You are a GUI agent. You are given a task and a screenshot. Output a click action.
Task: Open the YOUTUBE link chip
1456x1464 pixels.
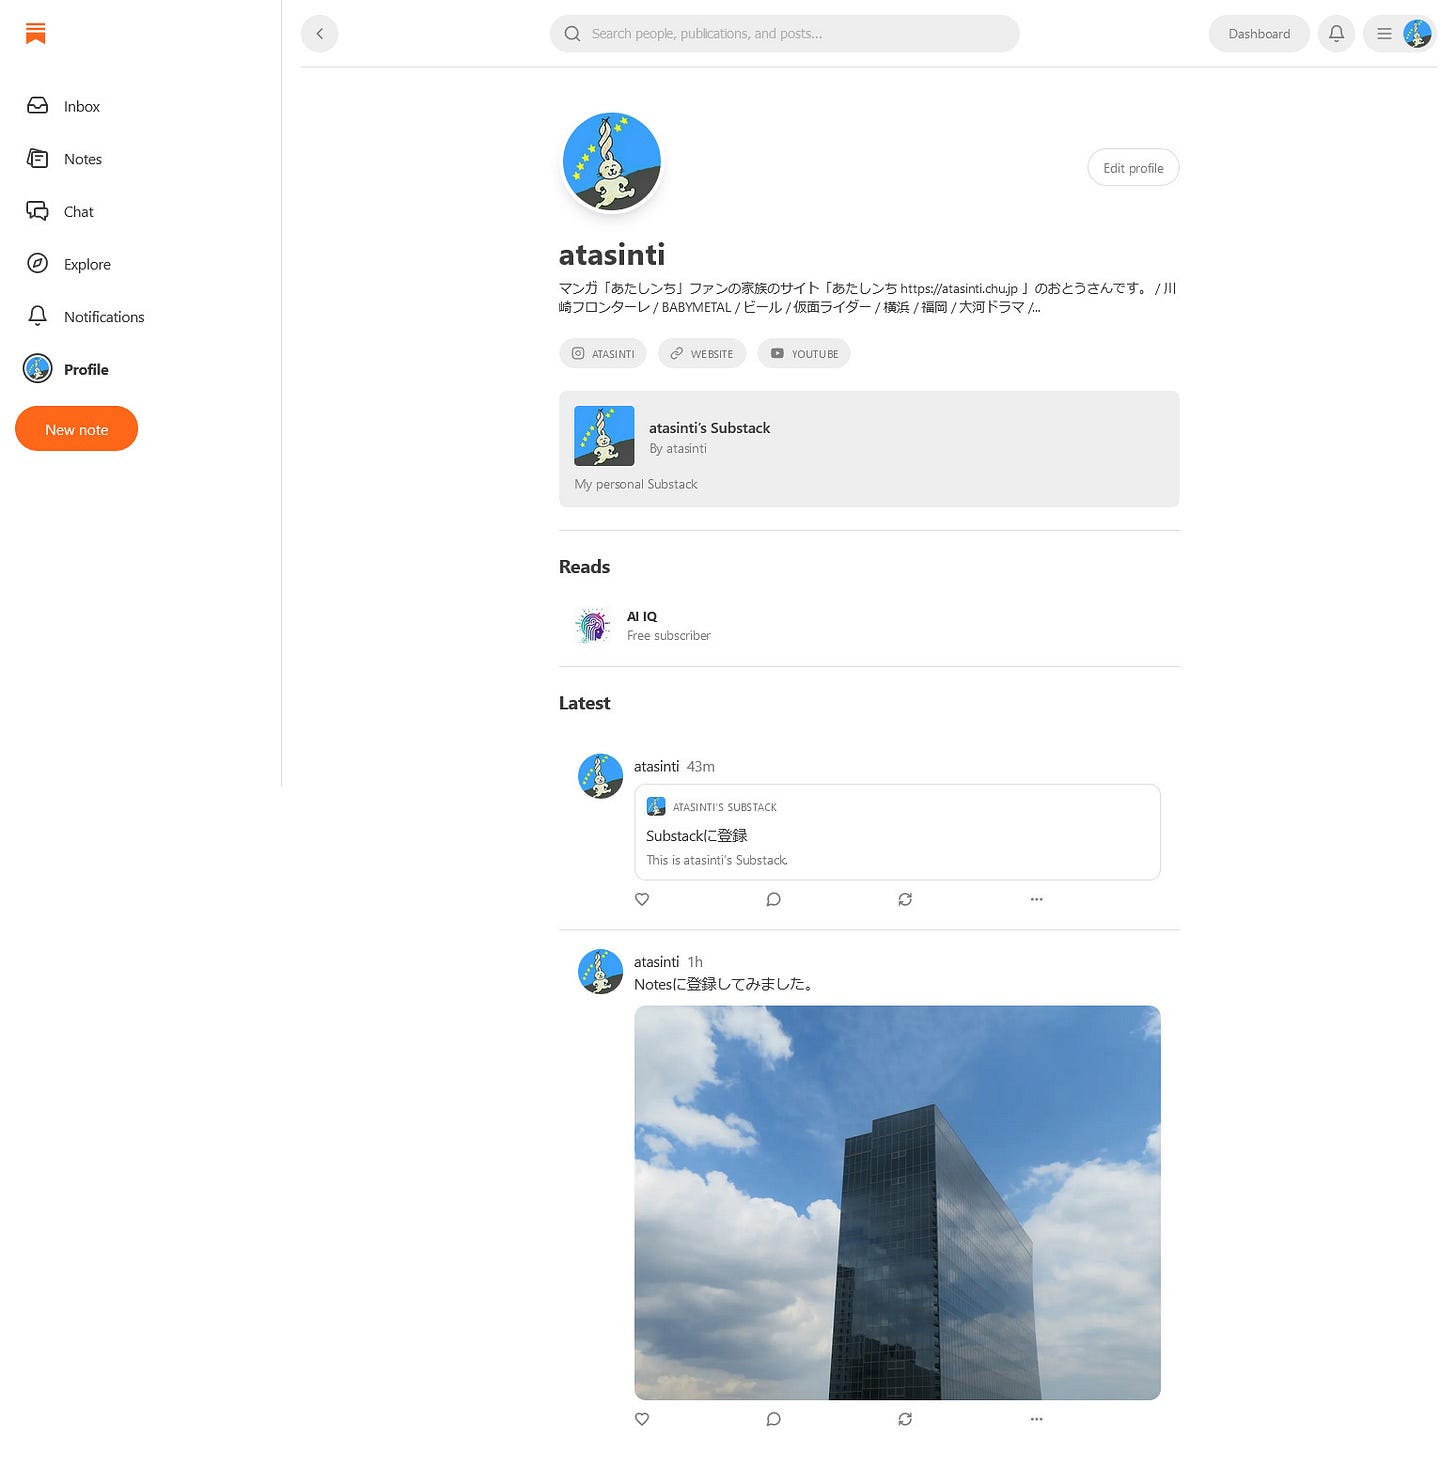click(804, 354)
